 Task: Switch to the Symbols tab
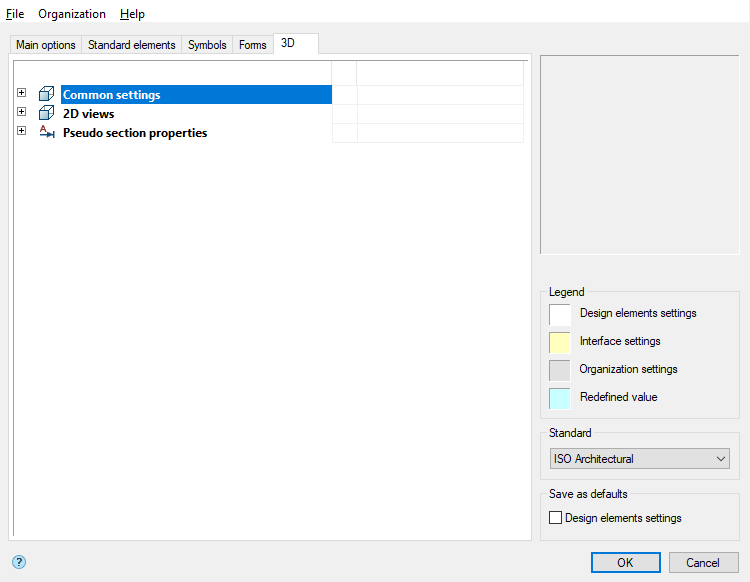207,45
